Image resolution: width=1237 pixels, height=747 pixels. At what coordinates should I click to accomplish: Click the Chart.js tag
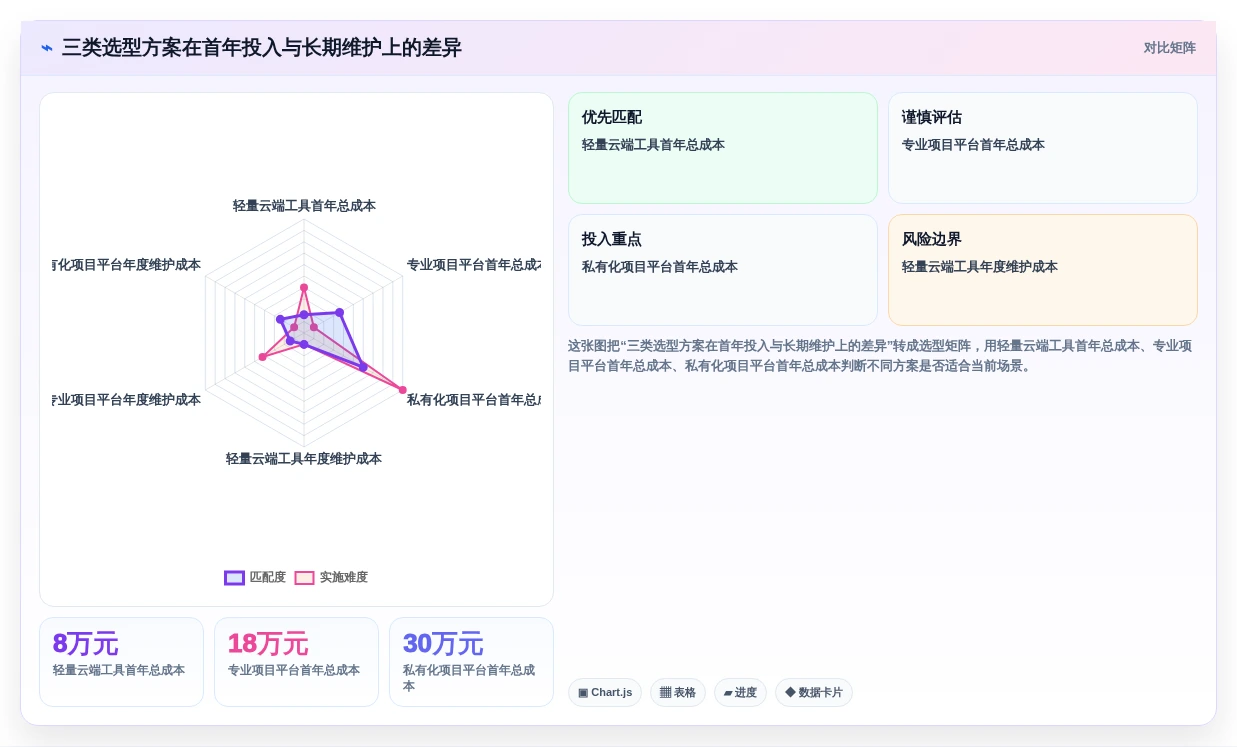point(605,693)
